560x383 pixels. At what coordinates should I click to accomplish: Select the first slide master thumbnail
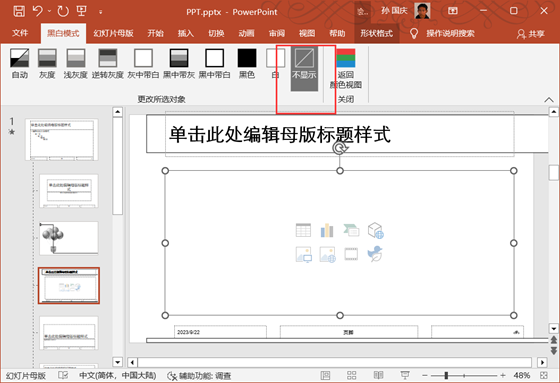tap(61, 140)
